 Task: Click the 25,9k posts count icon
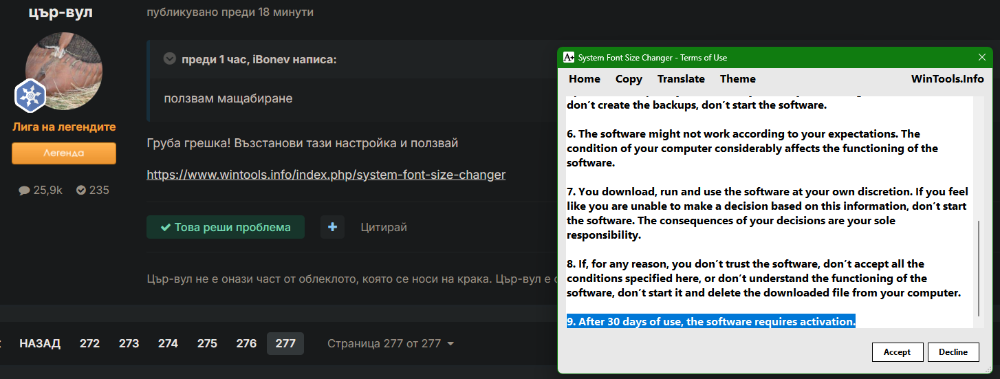[x=24, y=190]
